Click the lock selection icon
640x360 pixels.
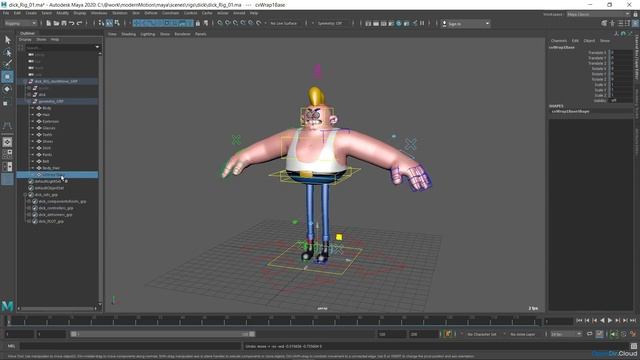(198, 23)
